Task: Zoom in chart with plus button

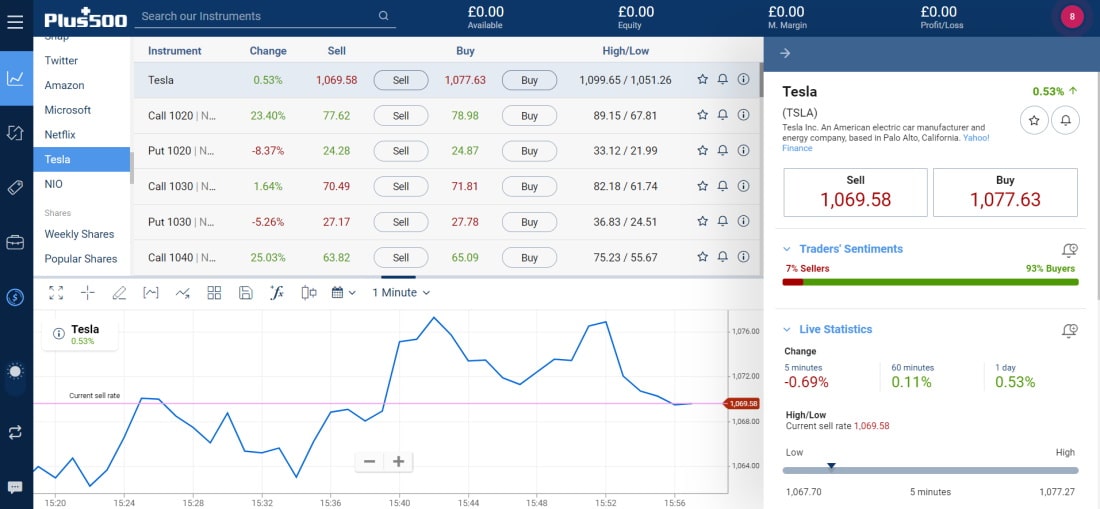Action: pyautogui.click(x=398, y=461)
